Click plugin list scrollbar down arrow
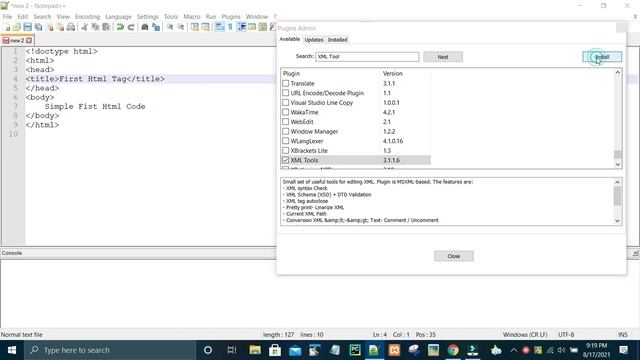Image resolution: width=640 pixels, height=360 pixels. (618, 164)
